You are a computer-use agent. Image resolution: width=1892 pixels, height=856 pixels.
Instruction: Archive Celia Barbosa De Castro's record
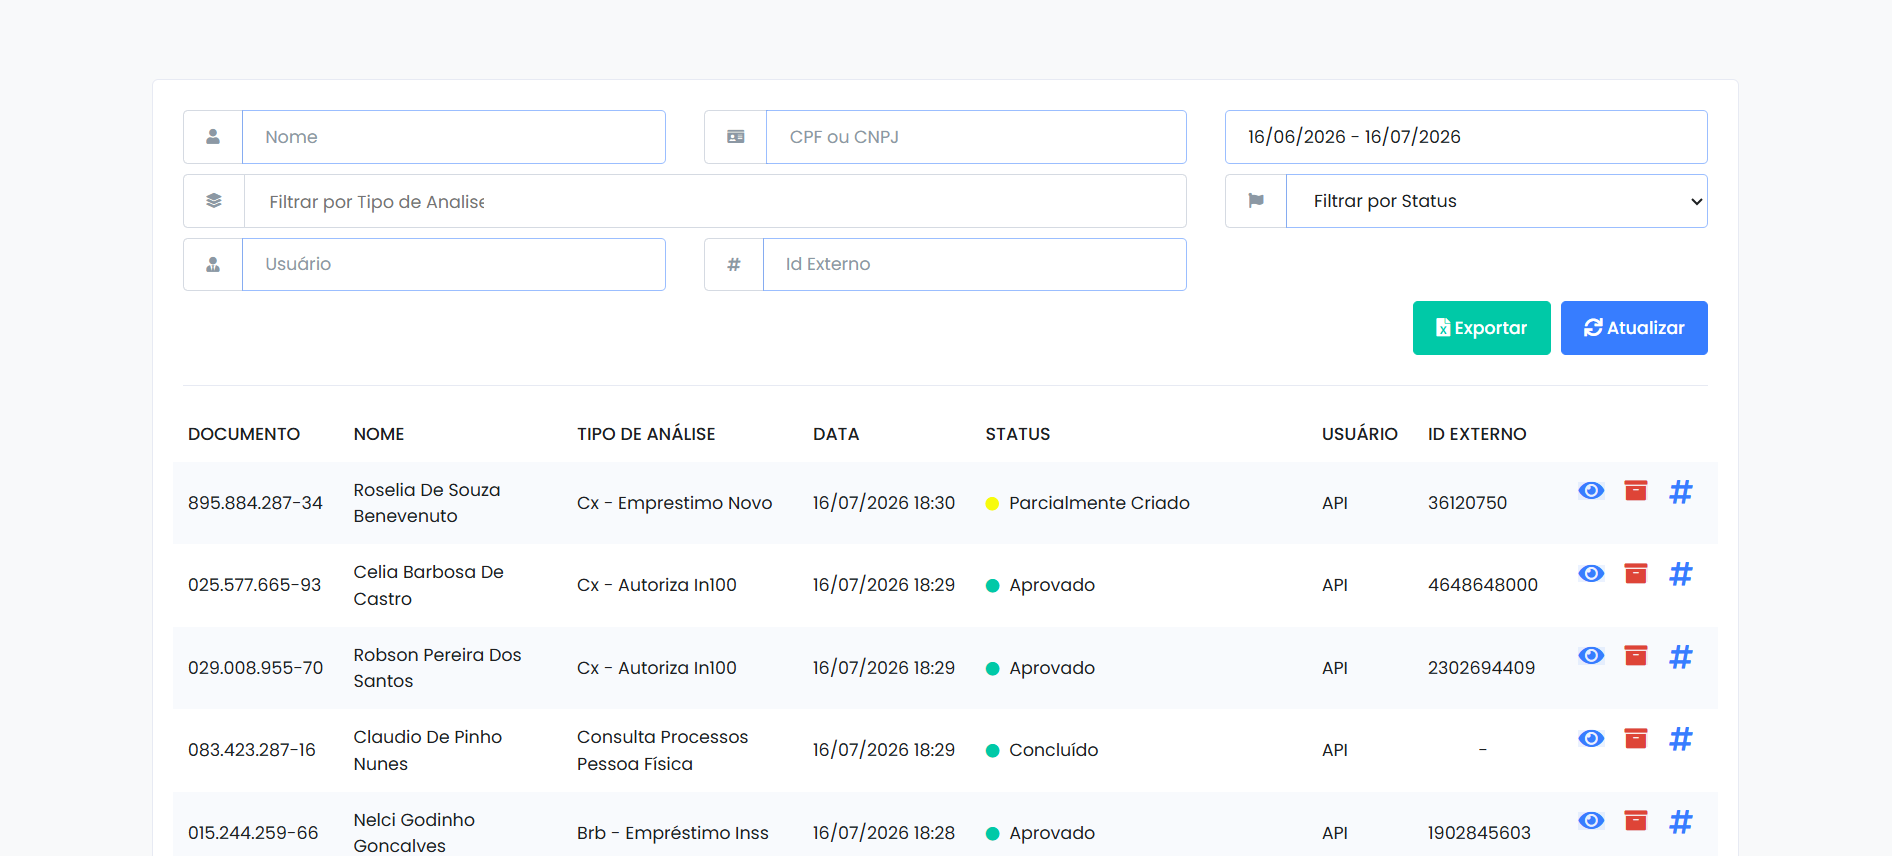pos(1636,573)
